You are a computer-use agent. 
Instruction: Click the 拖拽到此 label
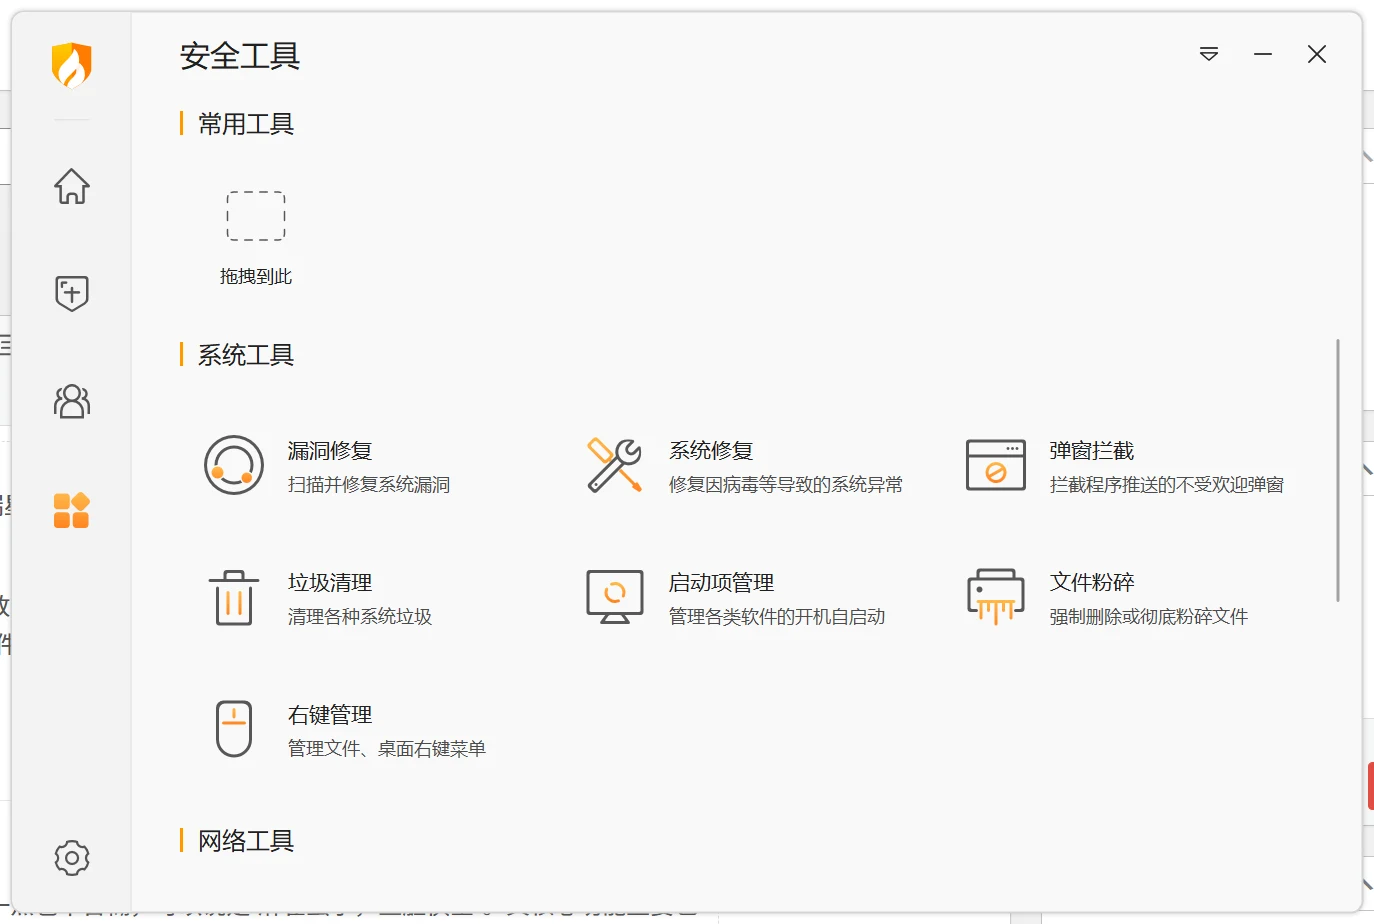[x=256, y=277]
